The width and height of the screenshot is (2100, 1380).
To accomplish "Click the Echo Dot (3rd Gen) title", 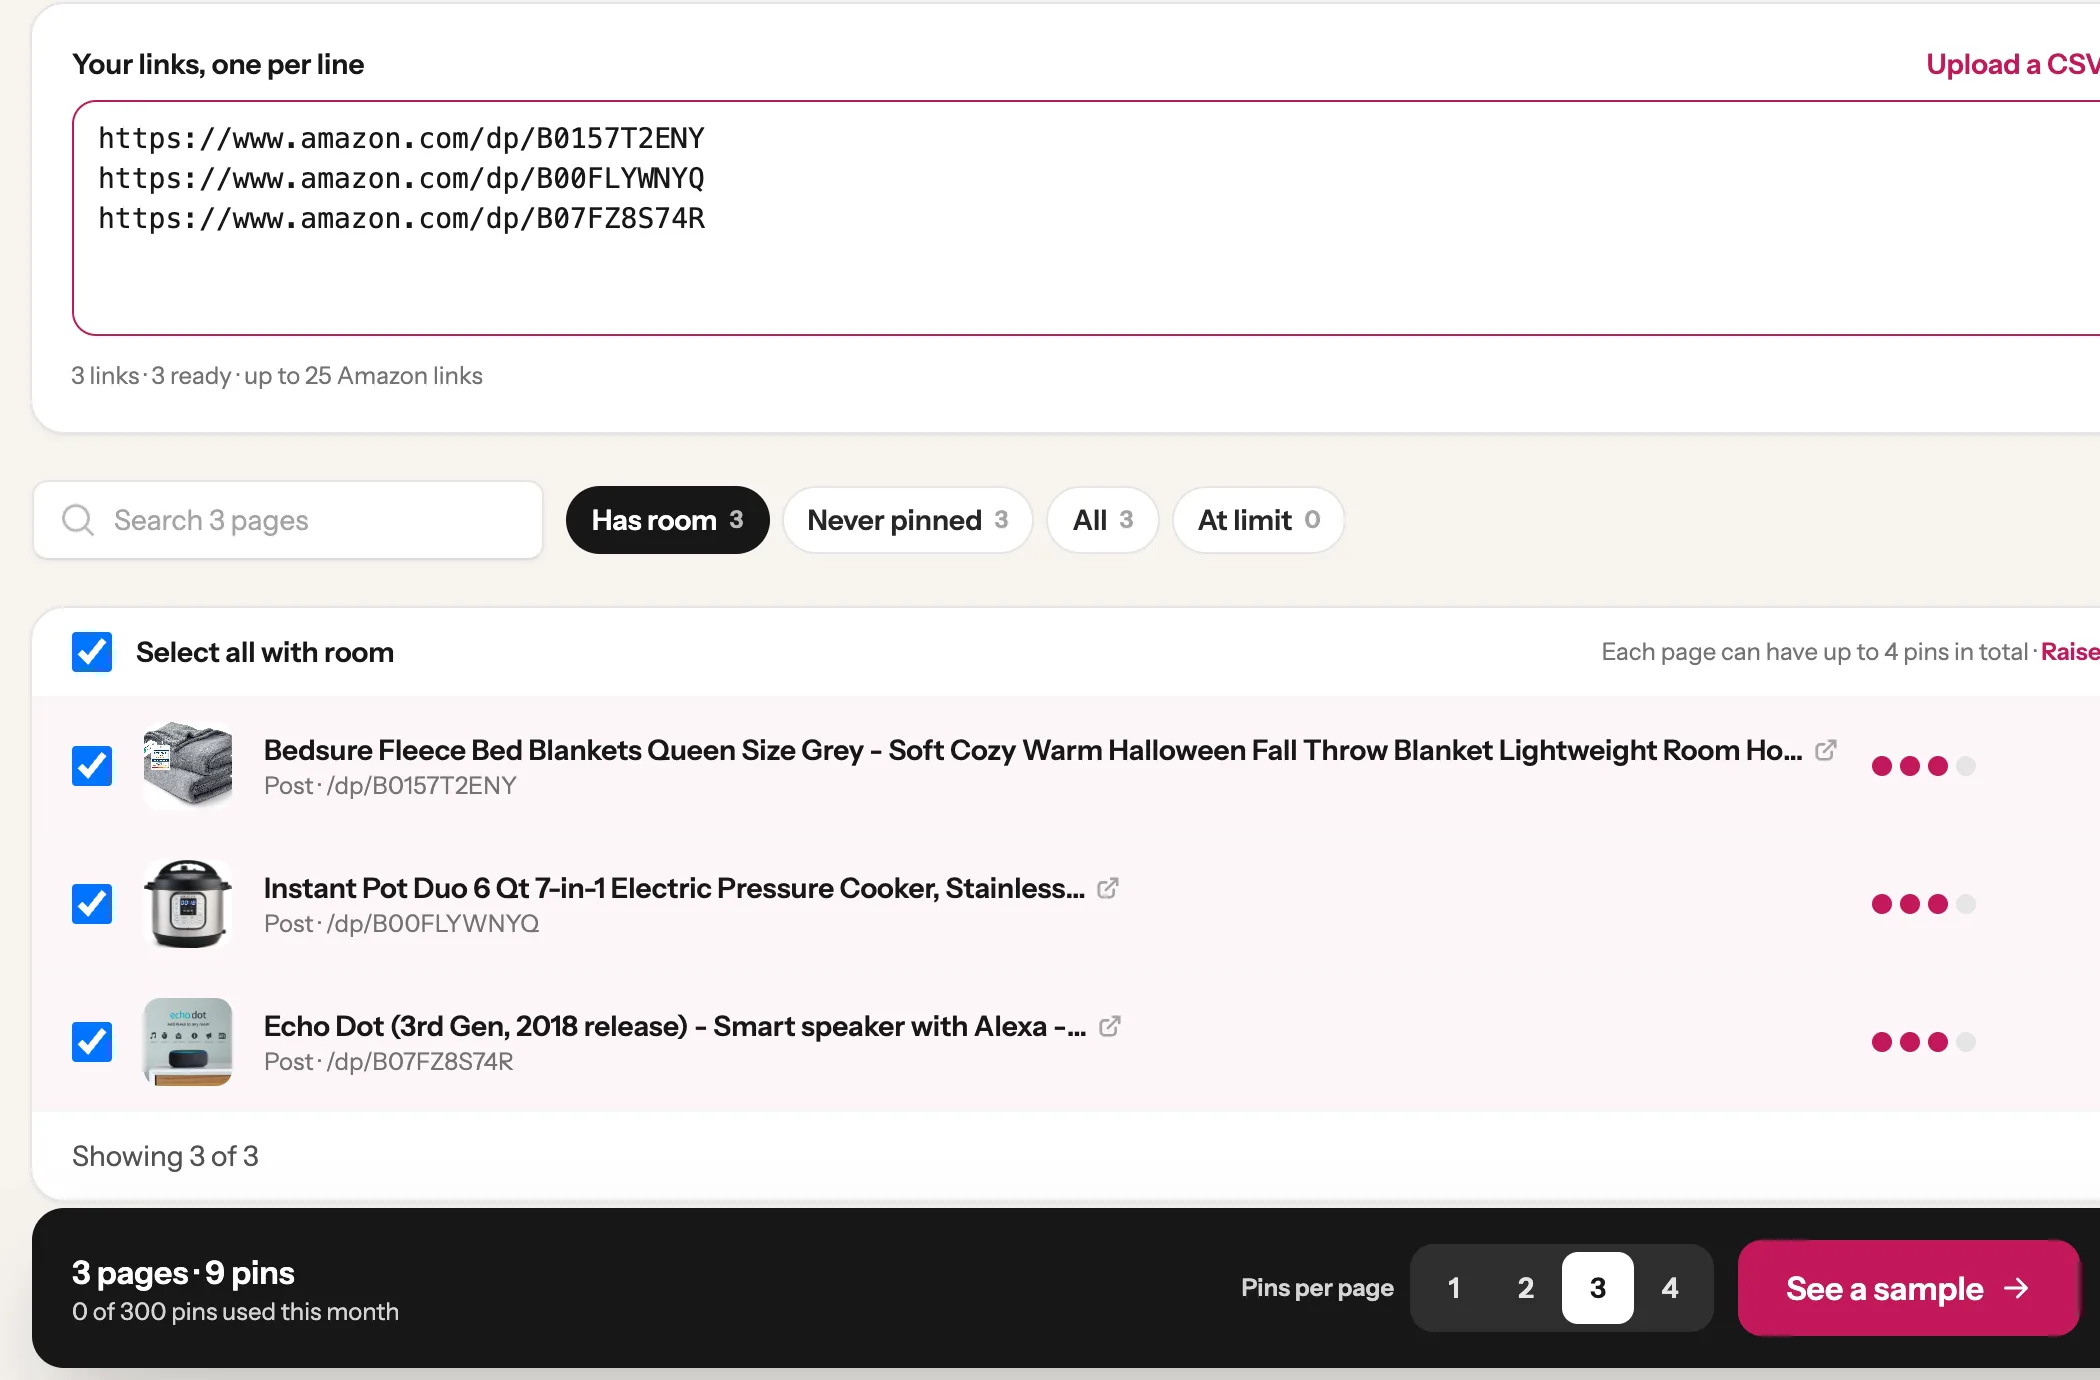I will [675, 1026].
